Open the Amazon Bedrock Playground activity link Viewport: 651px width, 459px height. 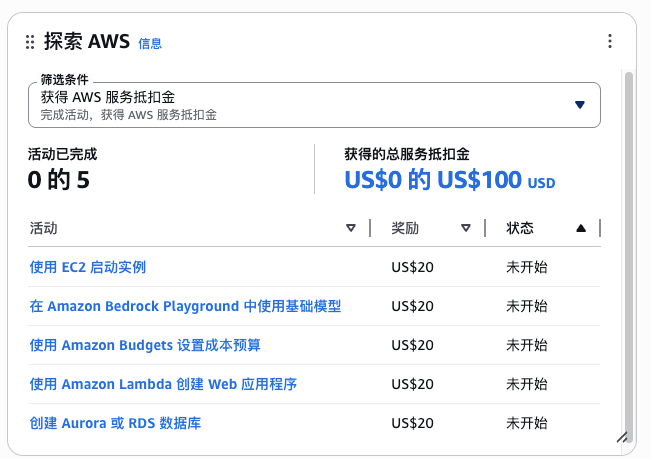(185, 306)
